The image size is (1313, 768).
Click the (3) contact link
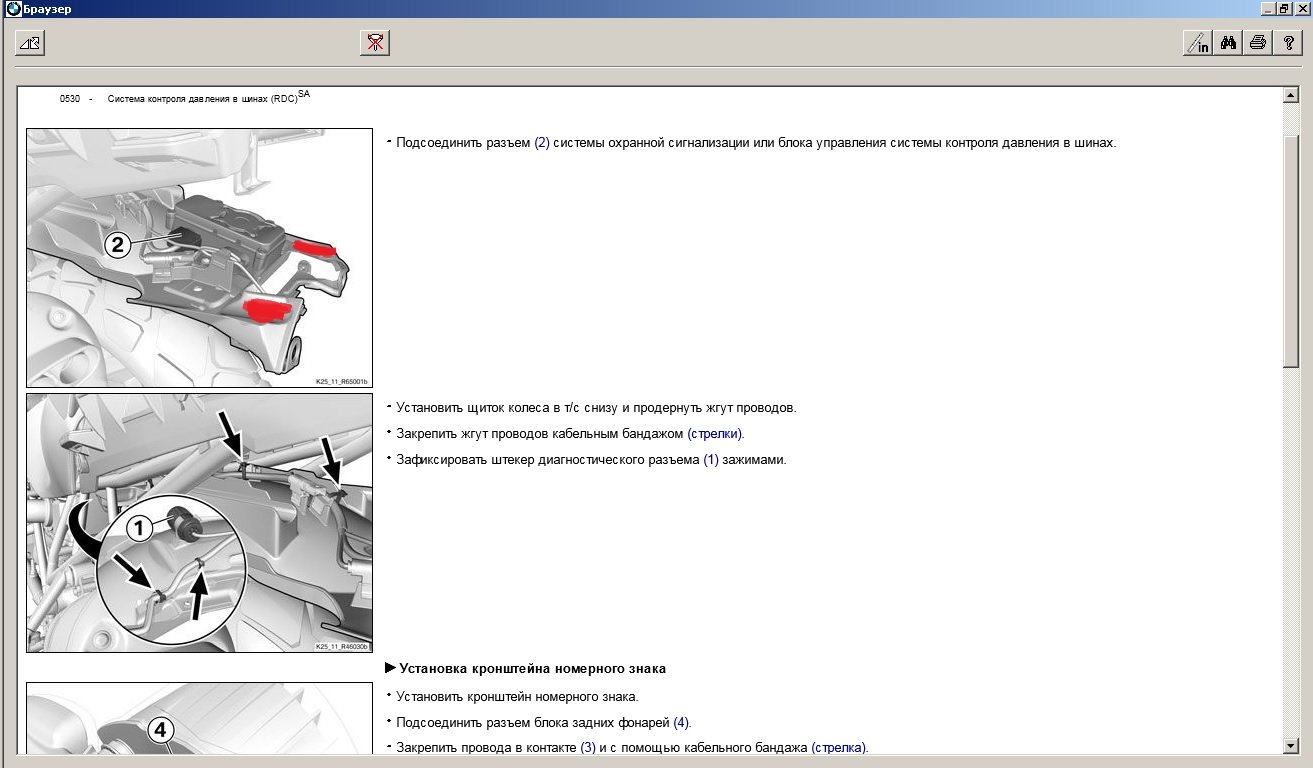coord(588,748)
